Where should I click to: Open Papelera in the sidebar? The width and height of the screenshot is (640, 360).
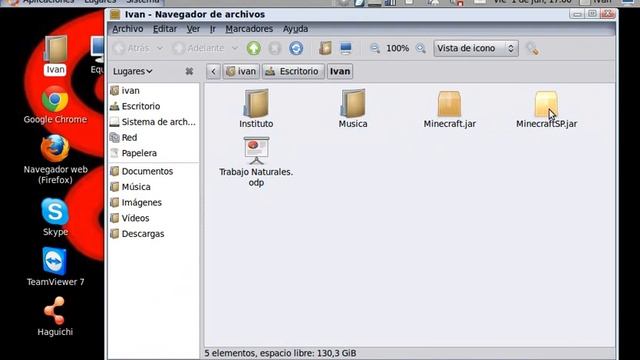[x=154, y=153]
